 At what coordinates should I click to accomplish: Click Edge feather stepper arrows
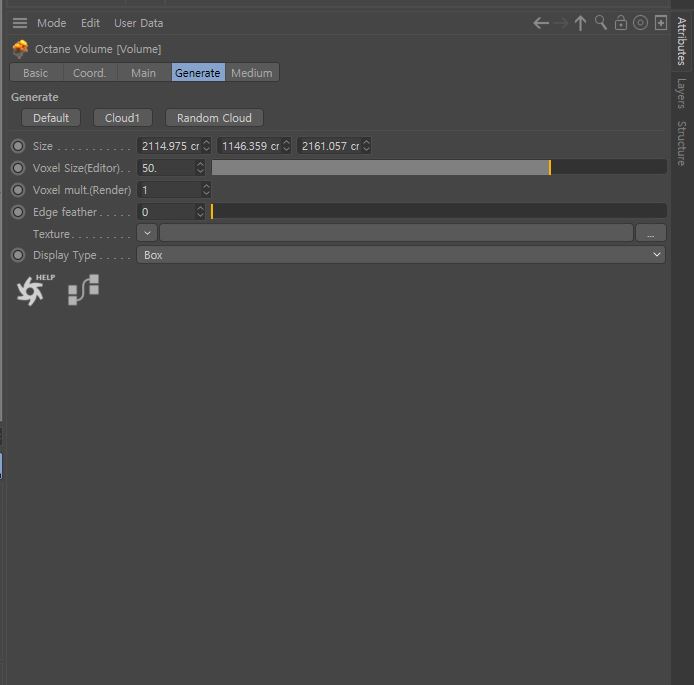(x=200, y=212)
